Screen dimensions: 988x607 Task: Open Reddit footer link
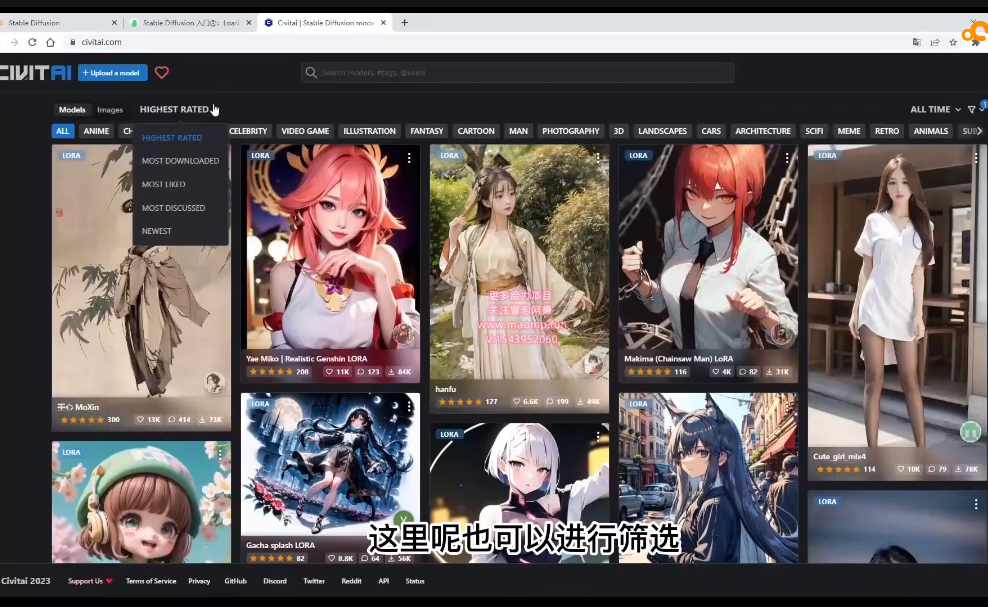pos(352,581)
